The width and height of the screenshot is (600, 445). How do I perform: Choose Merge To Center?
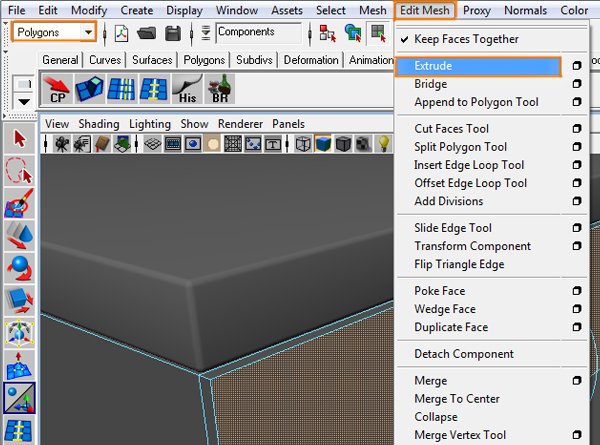pos(457,399)
